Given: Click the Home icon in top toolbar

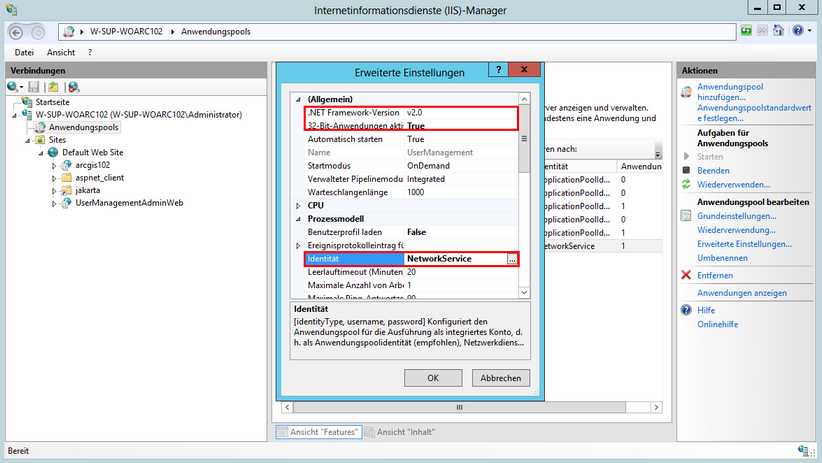Looking at the screenshot, I should pos(778,31).
